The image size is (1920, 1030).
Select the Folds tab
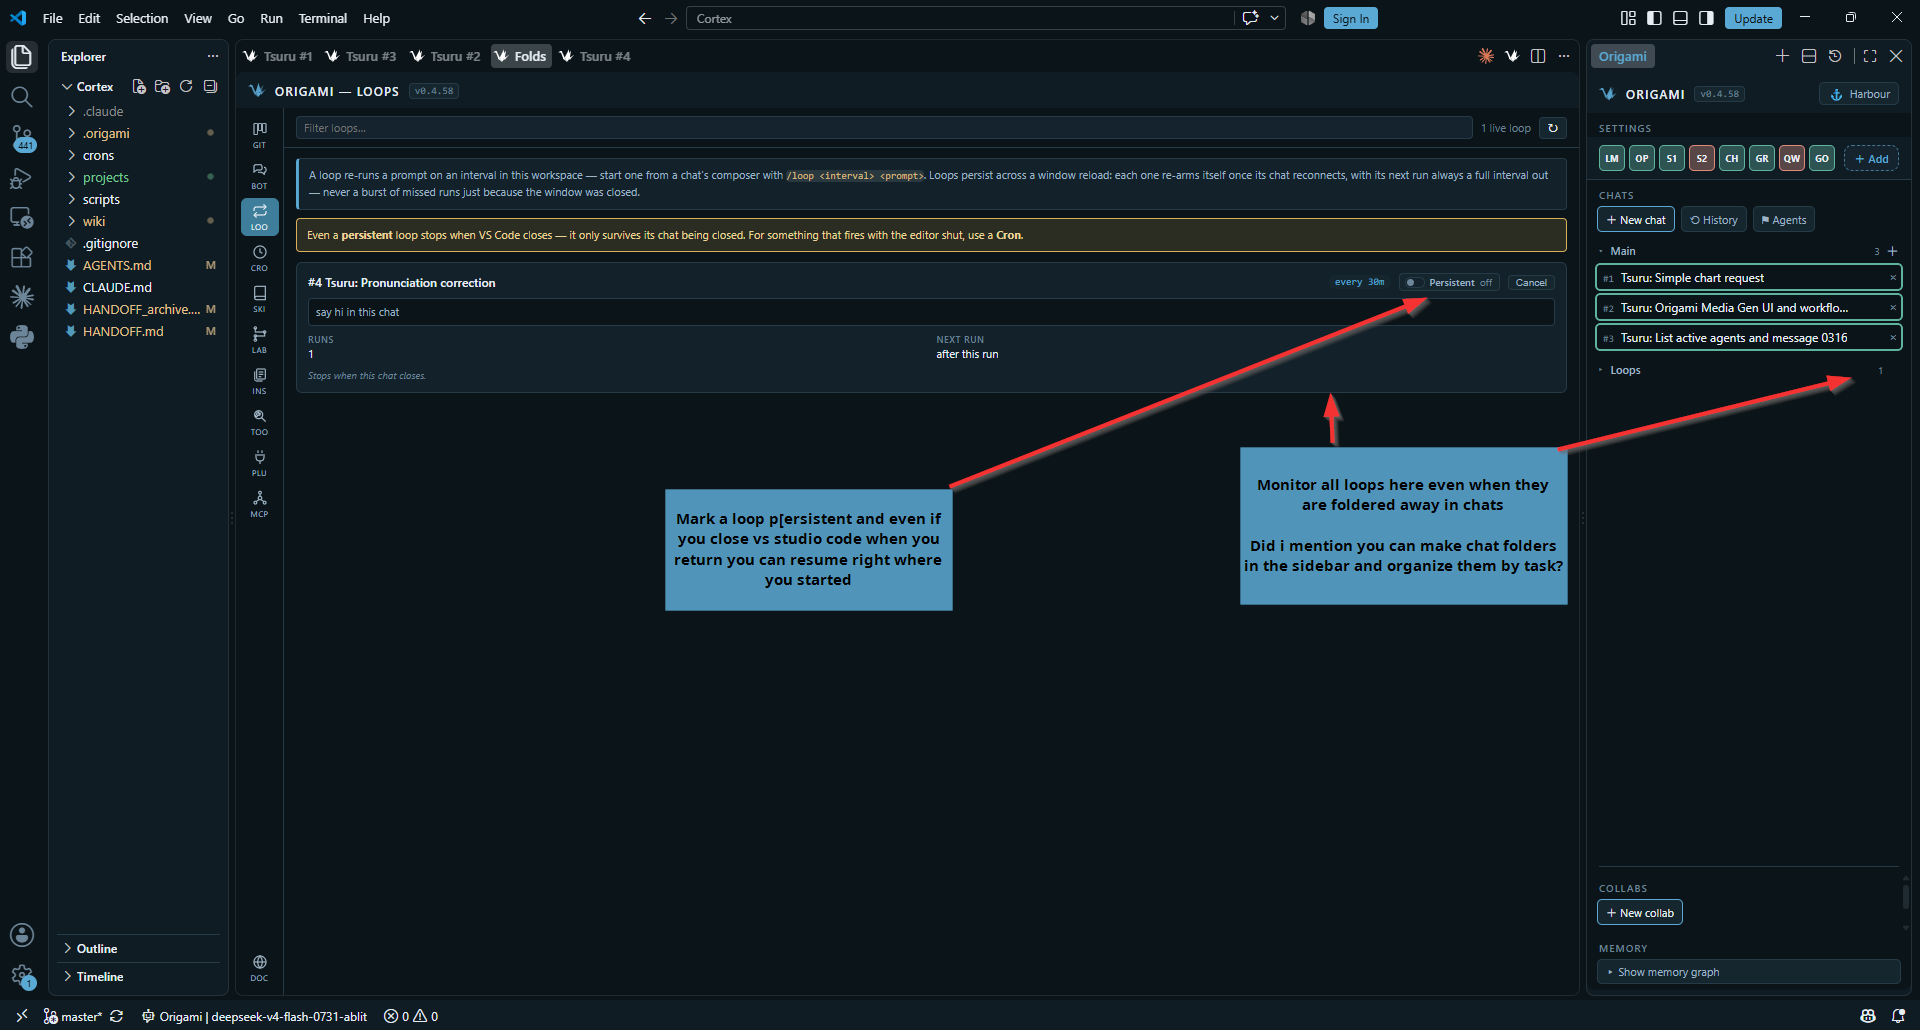coord(521,56)
